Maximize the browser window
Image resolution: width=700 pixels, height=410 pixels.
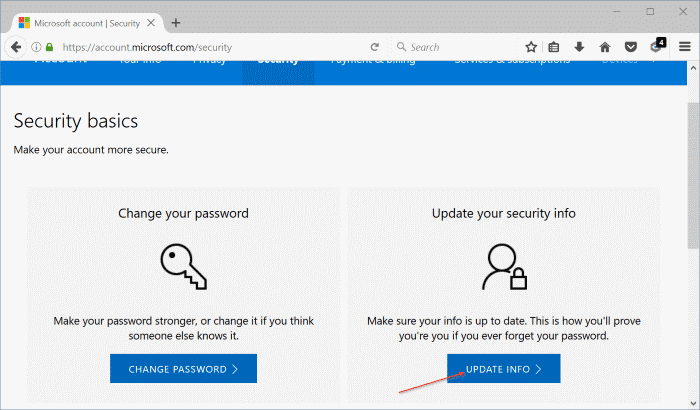pos(650,12)
